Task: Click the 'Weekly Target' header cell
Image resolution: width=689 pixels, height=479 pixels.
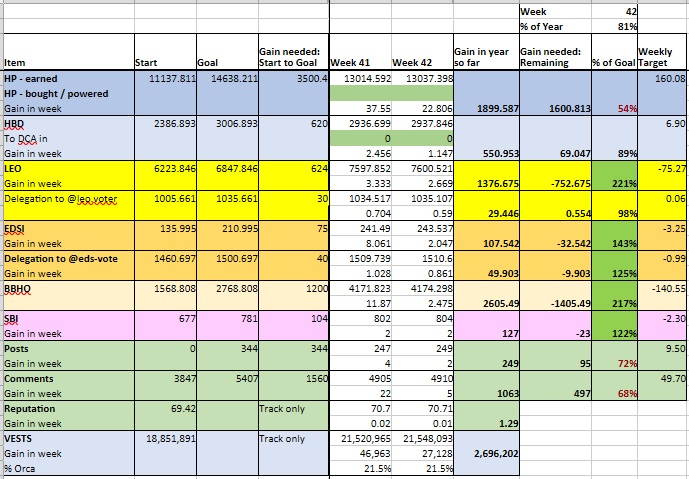Action: 661,56
